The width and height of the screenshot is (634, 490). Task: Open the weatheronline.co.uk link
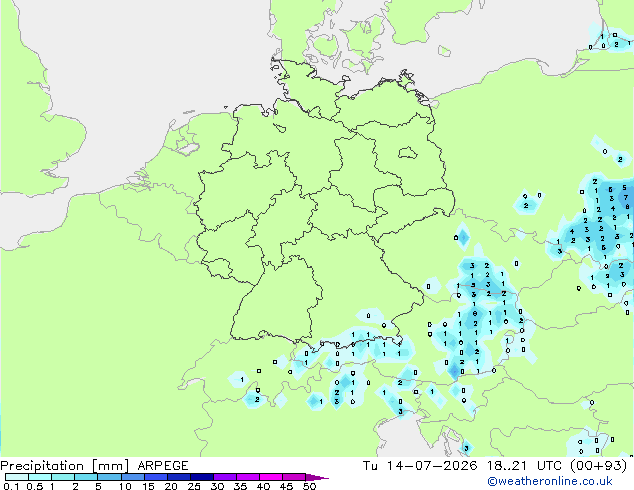(x=550, y=481)
